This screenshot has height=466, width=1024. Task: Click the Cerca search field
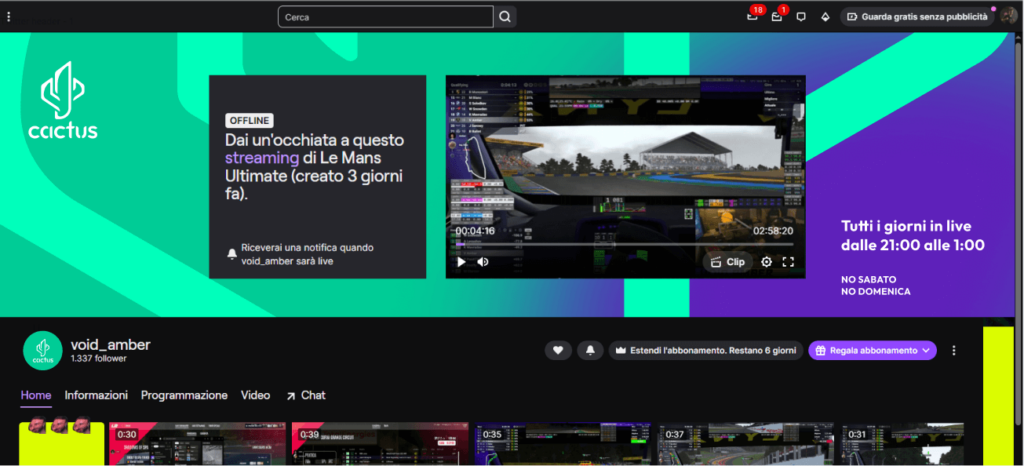(x=385, y=17)
